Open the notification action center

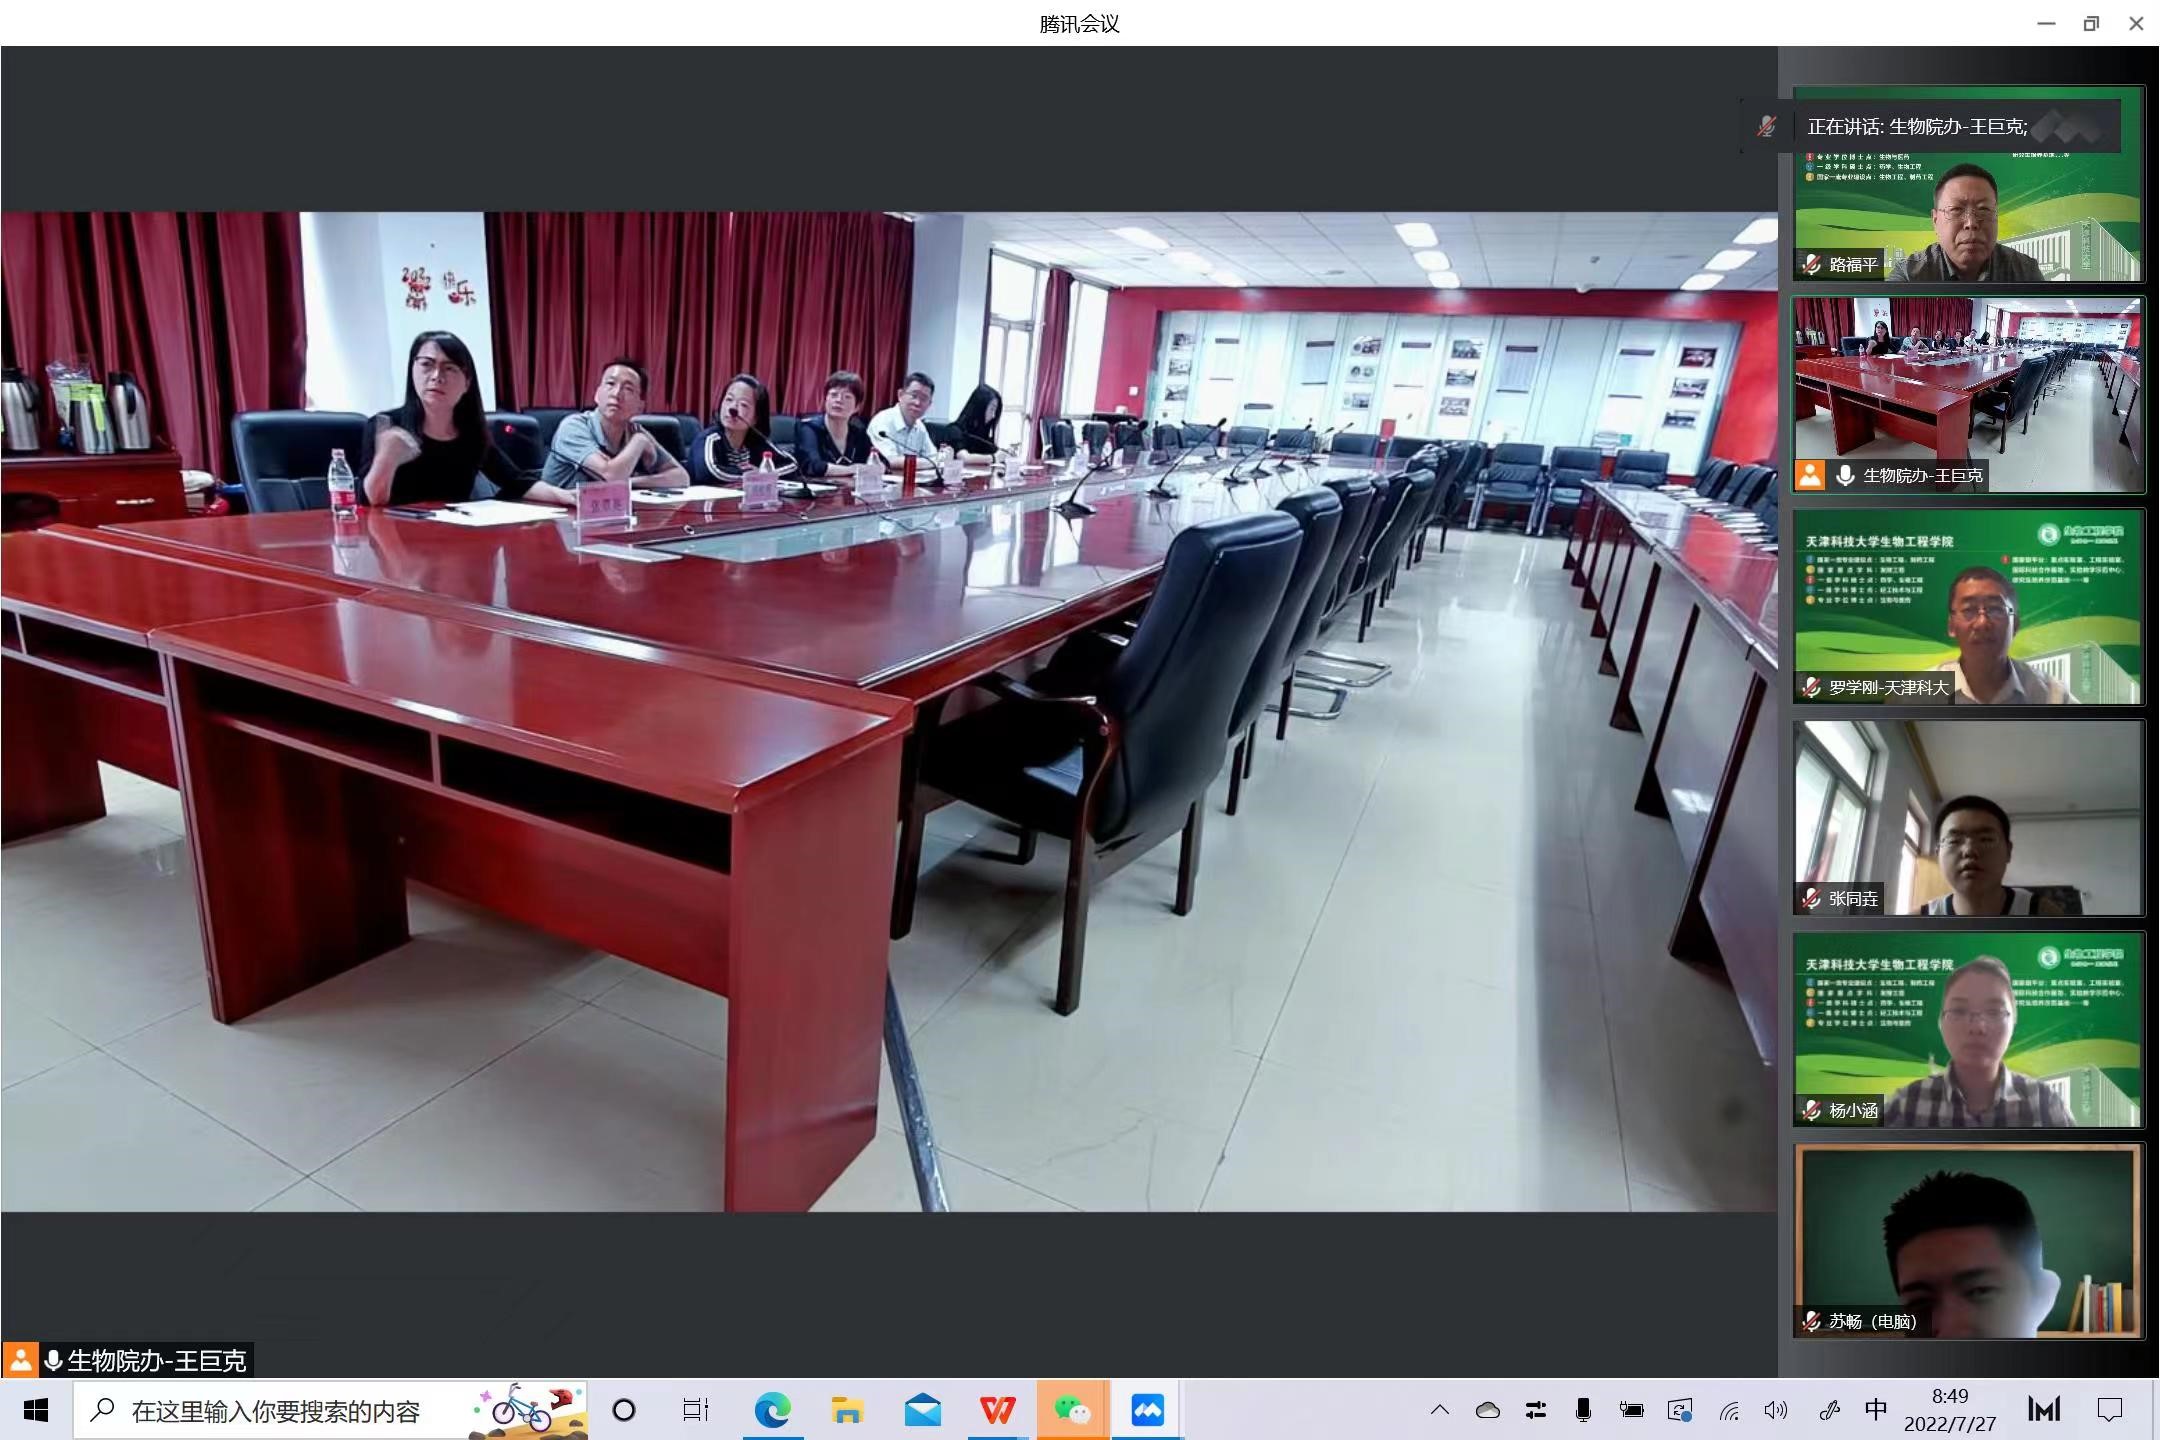click(x=2109, y=1410)
